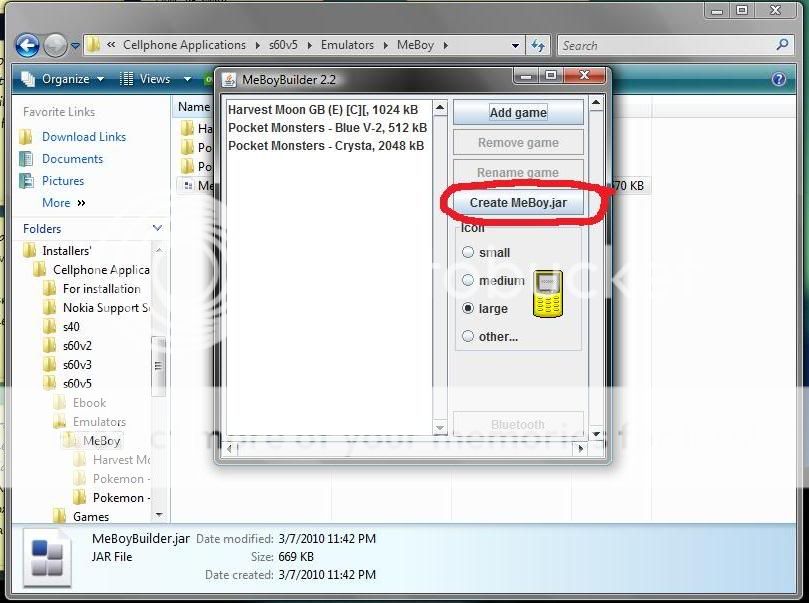The image size is (809, 603).
Task: Click into the Explorer Search field
Action: (666, 45)
